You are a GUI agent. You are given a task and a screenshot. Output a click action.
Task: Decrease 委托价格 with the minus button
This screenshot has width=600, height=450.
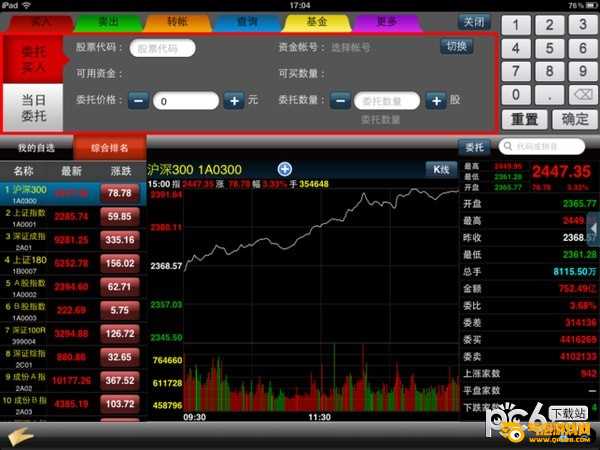tap(138, 101)
